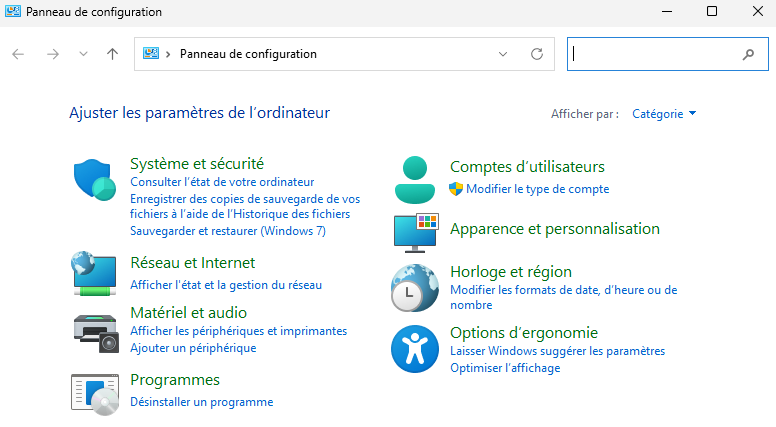Open recent locations dropdown arrow
Screen dimensions: 776x427
[83, 54]
